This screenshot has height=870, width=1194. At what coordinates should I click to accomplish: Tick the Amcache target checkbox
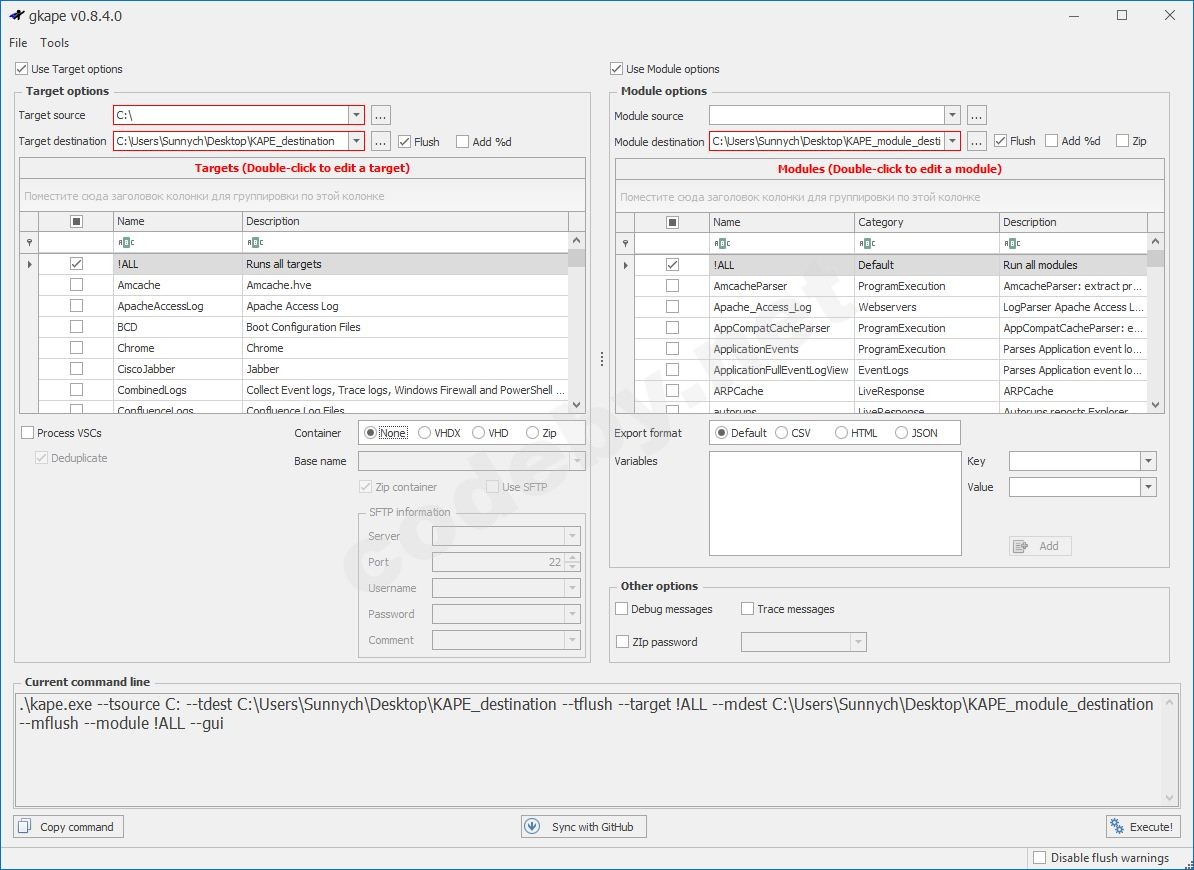(76, 285)
